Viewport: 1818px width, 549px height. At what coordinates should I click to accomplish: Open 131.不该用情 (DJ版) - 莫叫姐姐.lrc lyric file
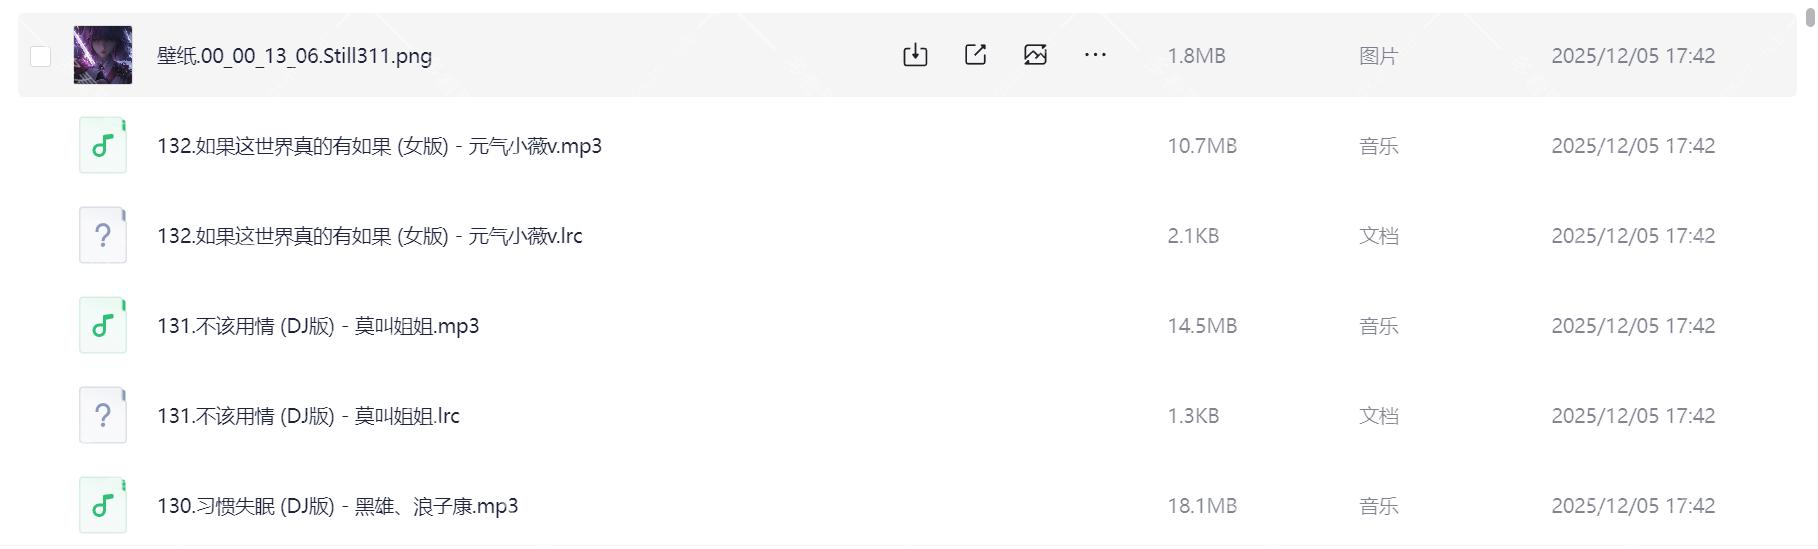[308, 416]
